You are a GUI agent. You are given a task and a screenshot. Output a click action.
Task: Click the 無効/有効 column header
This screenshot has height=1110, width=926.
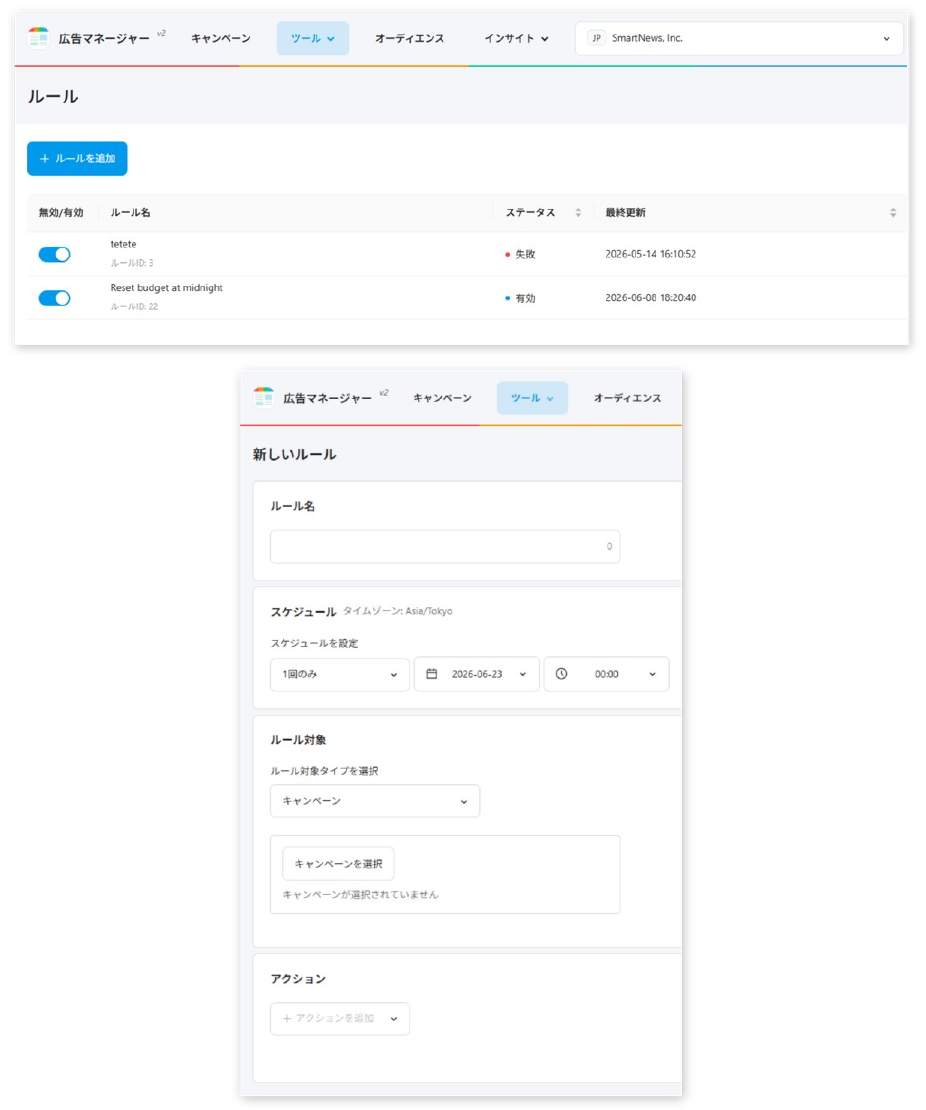pos(61,212)
